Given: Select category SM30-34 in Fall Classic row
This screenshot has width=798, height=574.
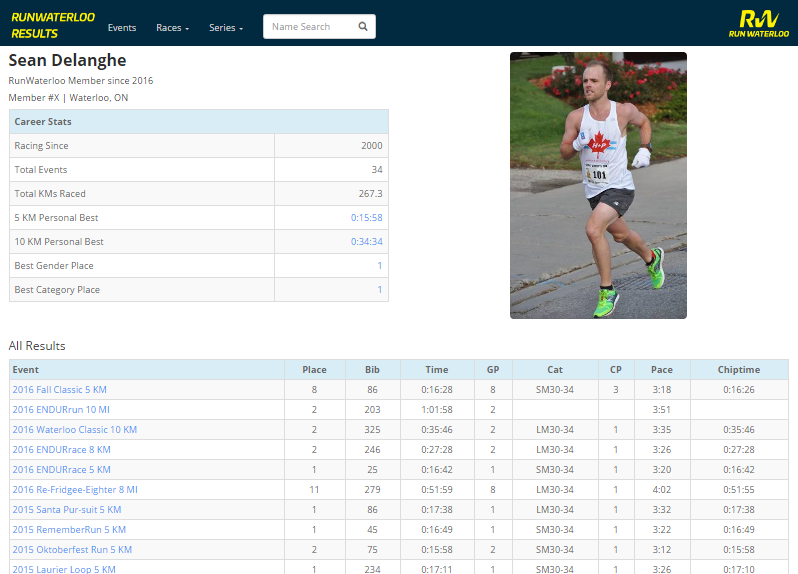Looking at the screenshot, I should pos(555,390).
